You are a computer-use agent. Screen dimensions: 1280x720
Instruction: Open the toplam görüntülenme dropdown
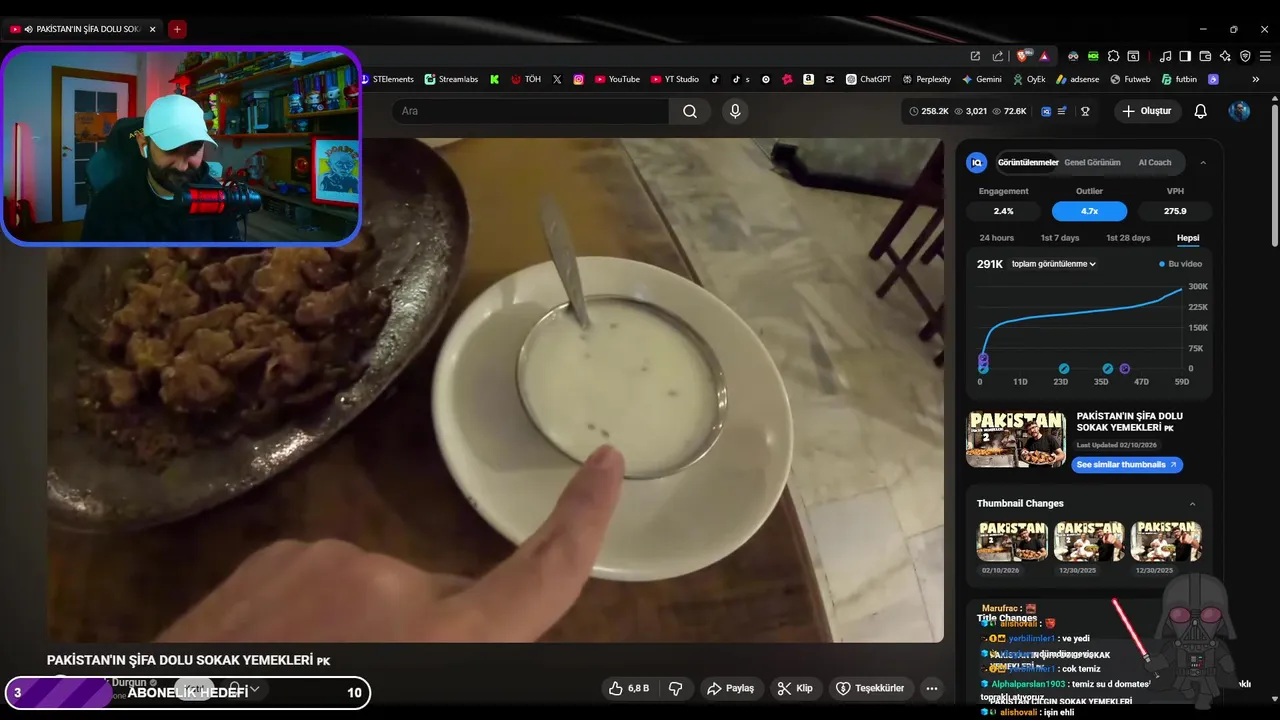coord(1054,264)
